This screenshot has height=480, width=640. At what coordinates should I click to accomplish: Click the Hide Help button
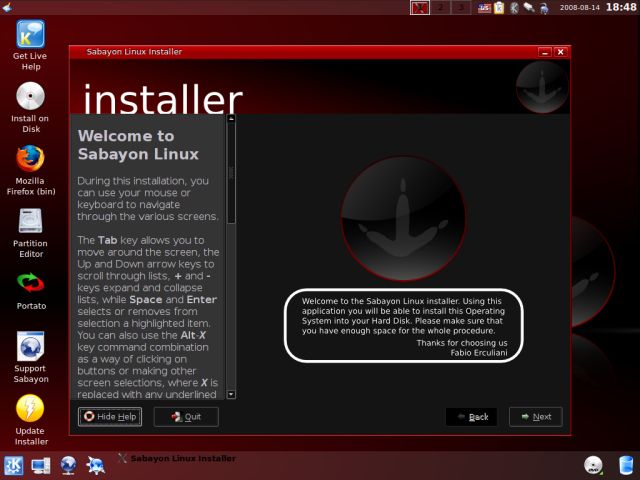coord(110,417)
